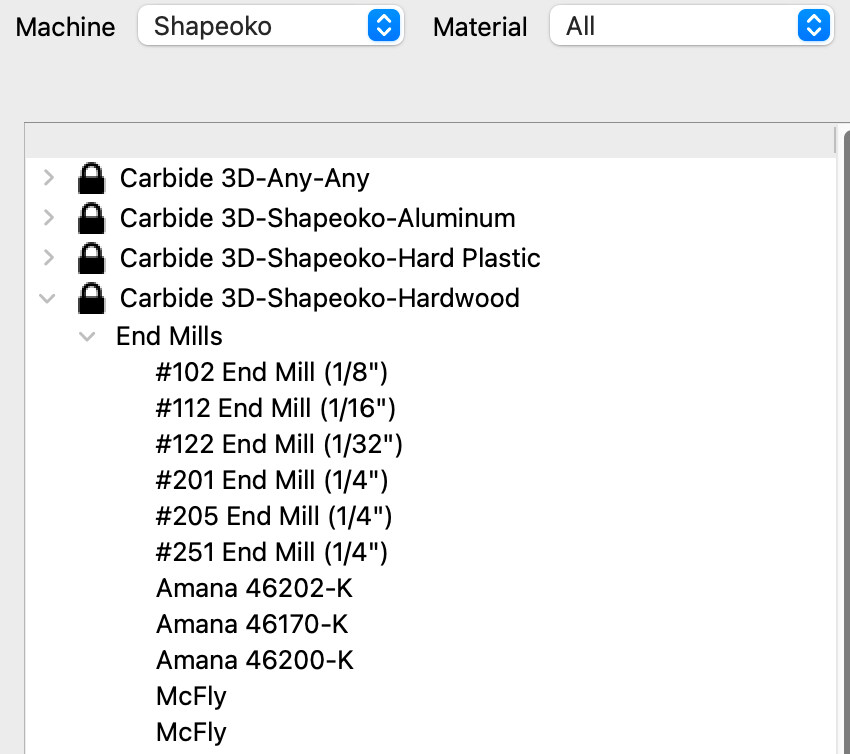This screenshot has height=754, width=850.
Task: Open the Material dropdown showing All
Action: click(691, 26)
